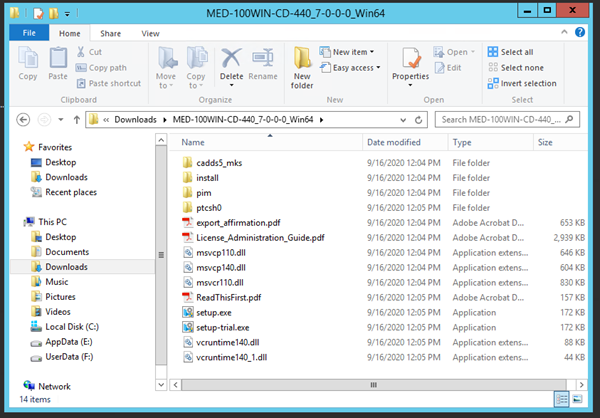Select the install folder
This screenshot has height=418, width=600.
pos(207,178)
